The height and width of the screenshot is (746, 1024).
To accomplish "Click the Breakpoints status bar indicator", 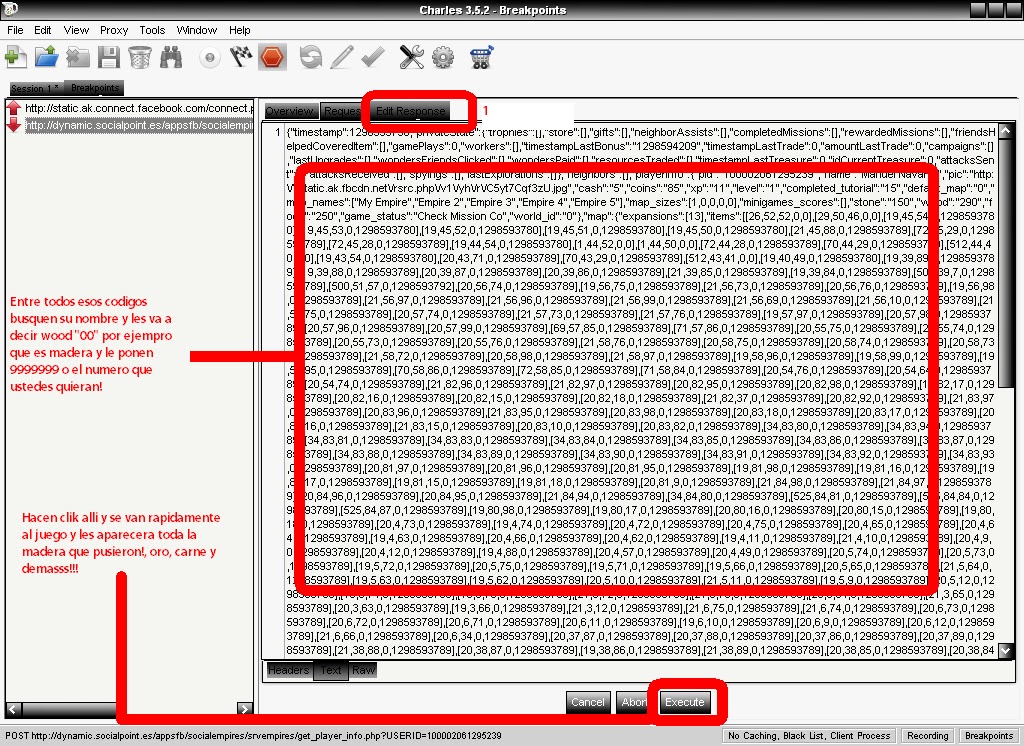I will point(989,736).
